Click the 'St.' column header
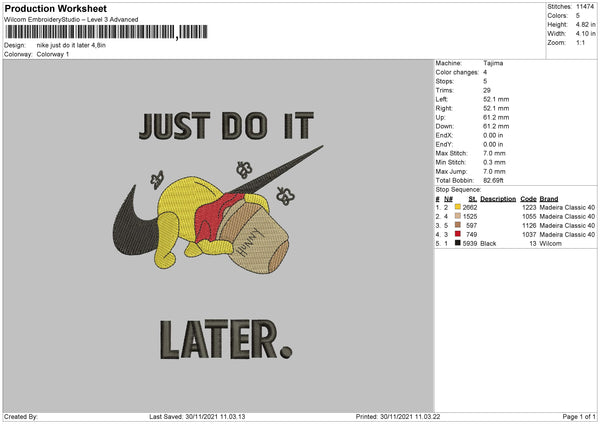This screenshot has height=424, width=600. (473, 199)
